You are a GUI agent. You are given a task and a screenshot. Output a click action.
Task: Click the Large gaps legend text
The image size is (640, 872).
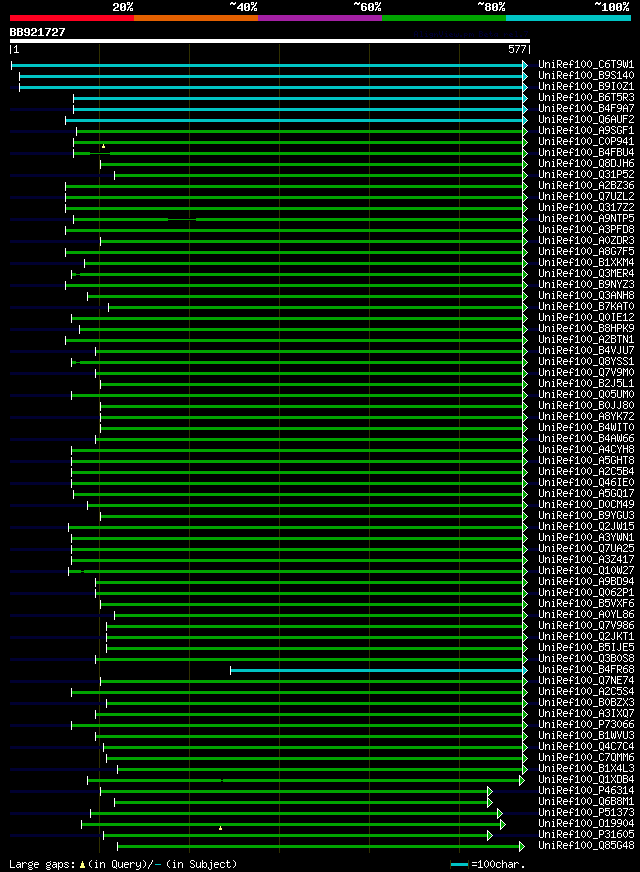click(42, 865)
